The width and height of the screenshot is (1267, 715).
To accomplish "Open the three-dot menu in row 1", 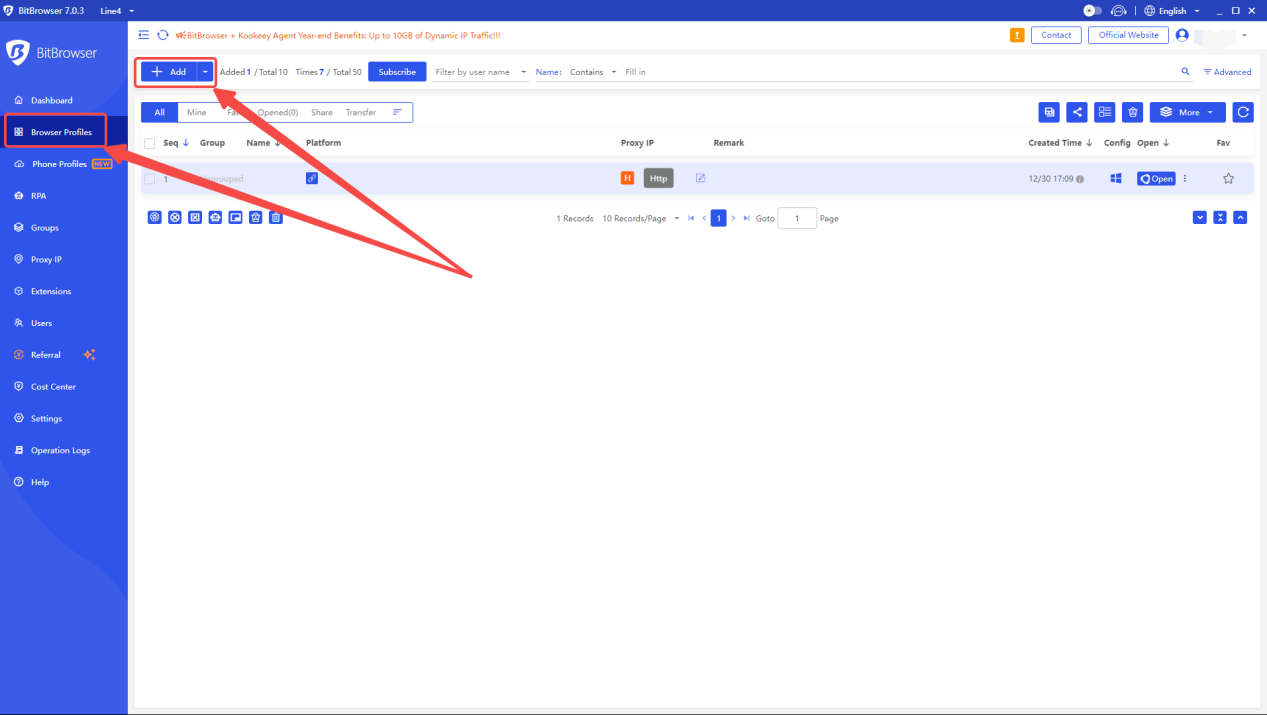I will 1185,179.
